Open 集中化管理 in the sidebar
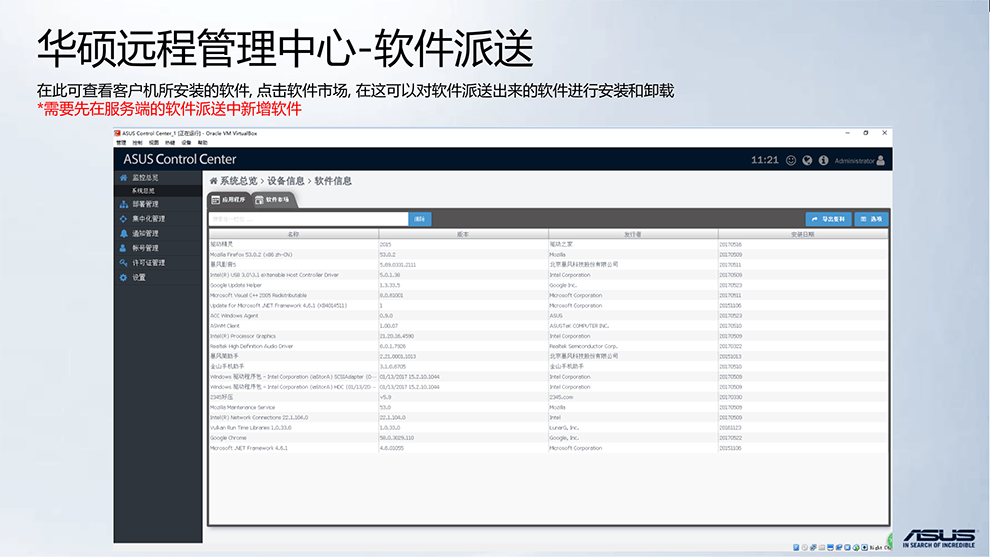Viewport: 990px width, 557px height. pyautogui.click(x=148, y=219)
